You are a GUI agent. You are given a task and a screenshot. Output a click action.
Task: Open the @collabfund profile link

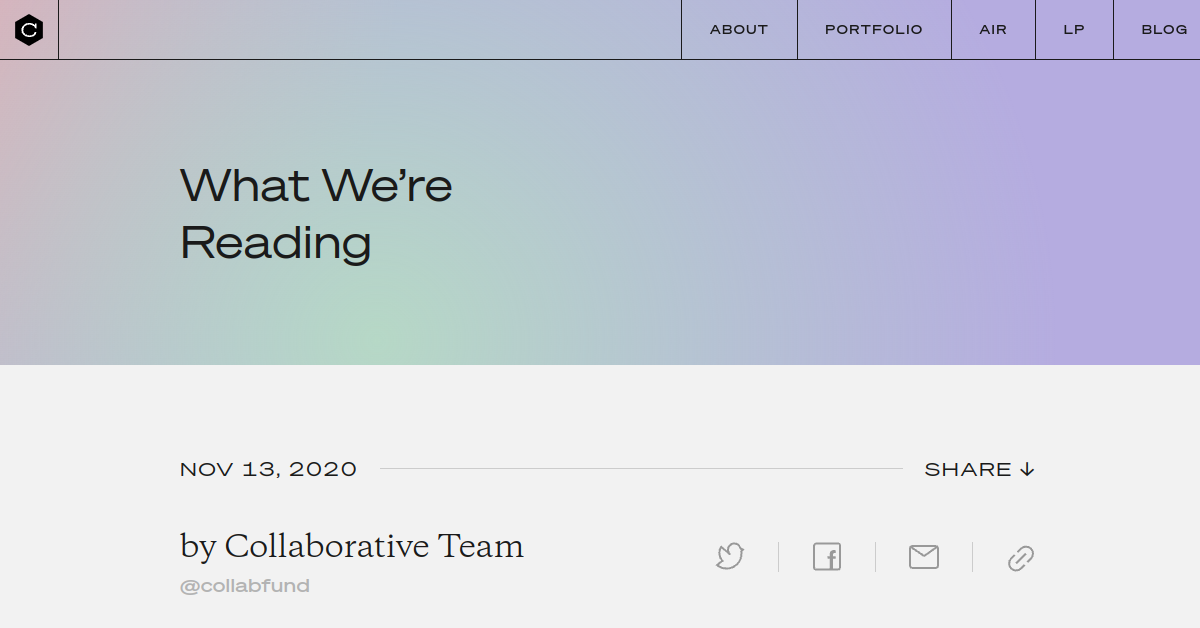click(244, 585)
